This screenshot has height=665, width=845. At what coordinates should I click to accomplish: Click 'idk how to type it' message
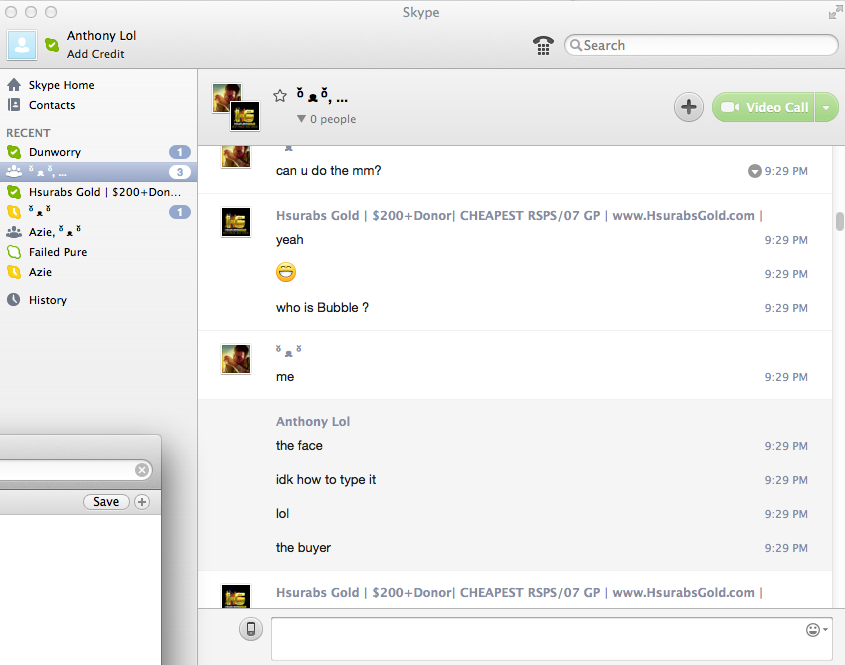point(326,480)
